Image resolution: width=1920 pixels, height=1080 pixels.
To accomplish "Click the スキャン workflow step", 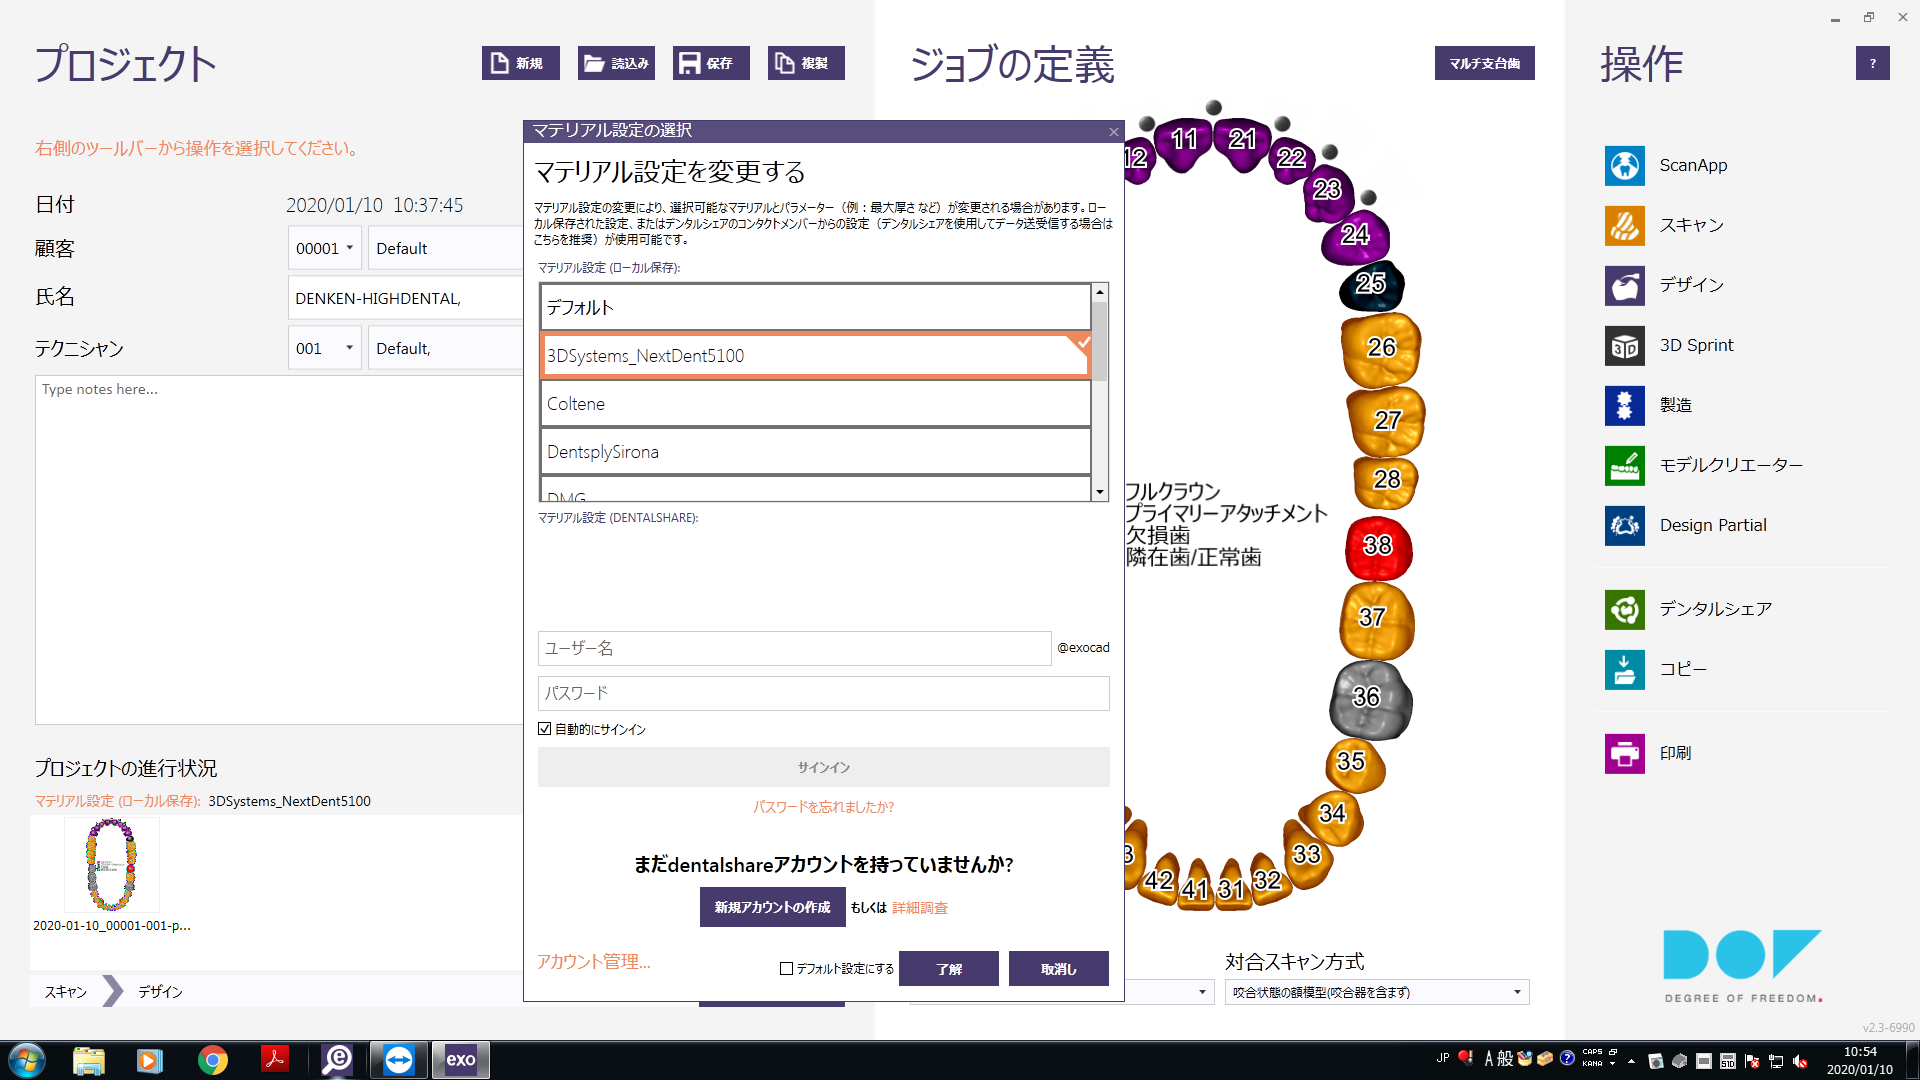I will [x=66, y=992].
